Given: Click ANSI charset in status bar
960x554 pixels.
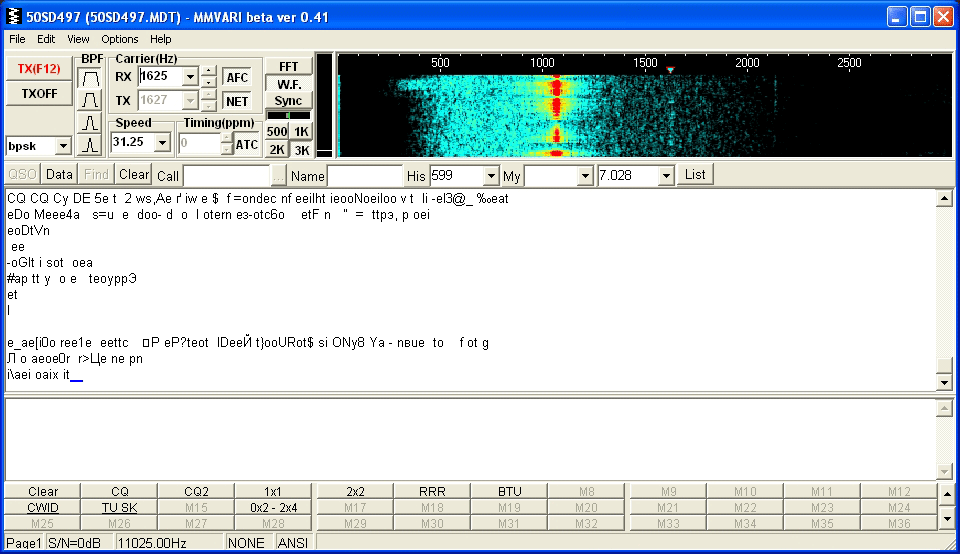Looking at the screenshot, I should coord(293,543).
